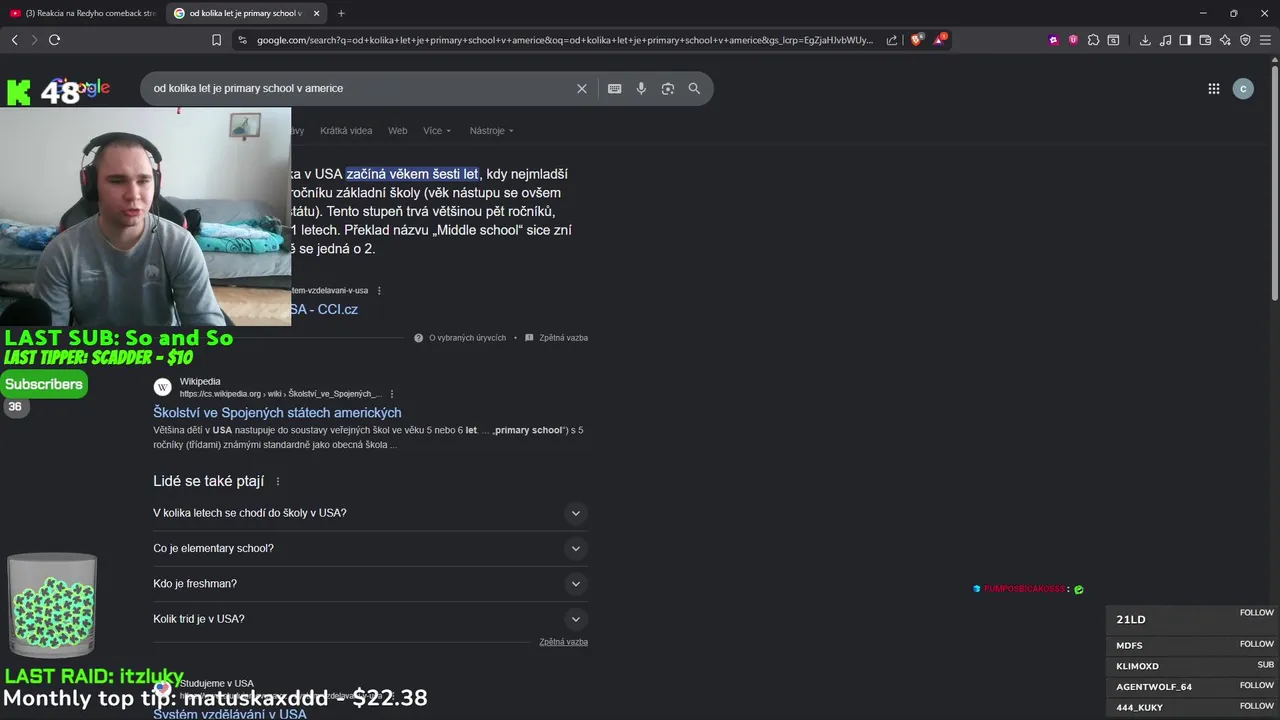Screen dimensions: 1280x720
Task: Open the Brave VPN shield icon
Action: tap(1245, 40)
